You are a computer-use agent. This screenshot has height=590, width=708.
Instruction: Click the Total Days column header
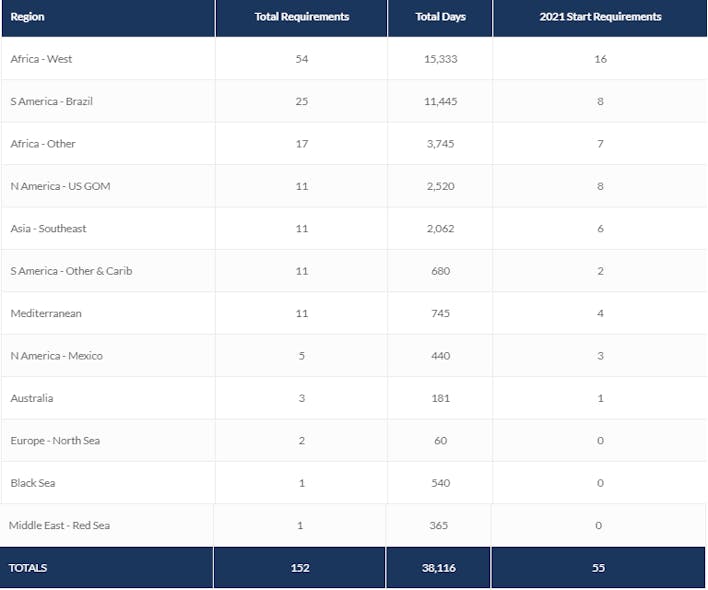click(440, 17)
